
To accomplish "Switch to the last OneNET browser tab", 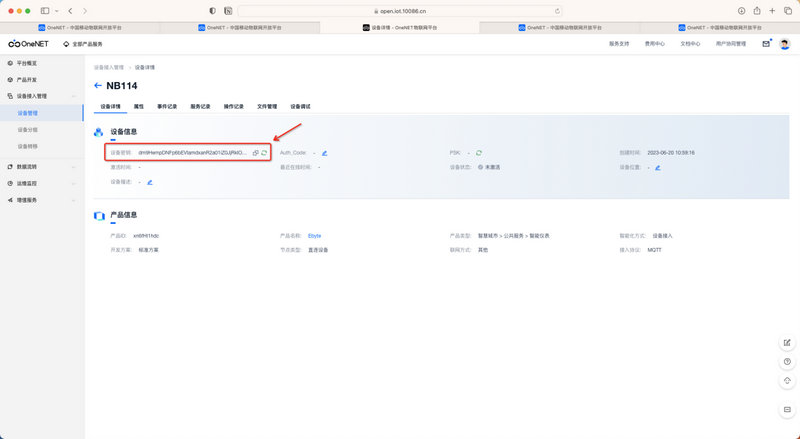I will pos(720,28).
